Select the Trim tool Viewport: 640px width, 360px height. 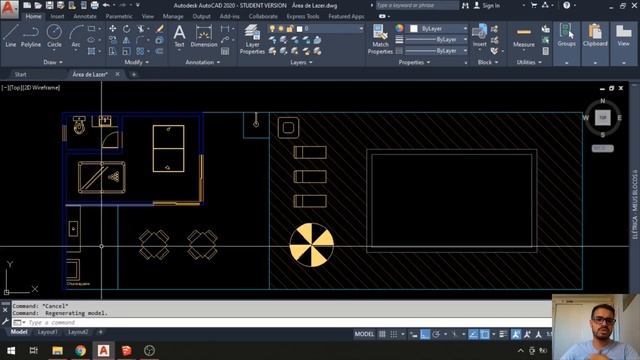tap(141, 29)
